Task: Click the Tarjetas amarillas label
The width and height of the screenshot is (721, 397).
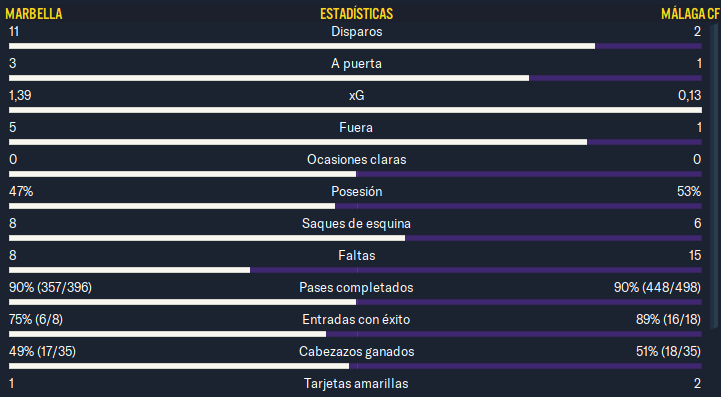Action: pos(356,384)
